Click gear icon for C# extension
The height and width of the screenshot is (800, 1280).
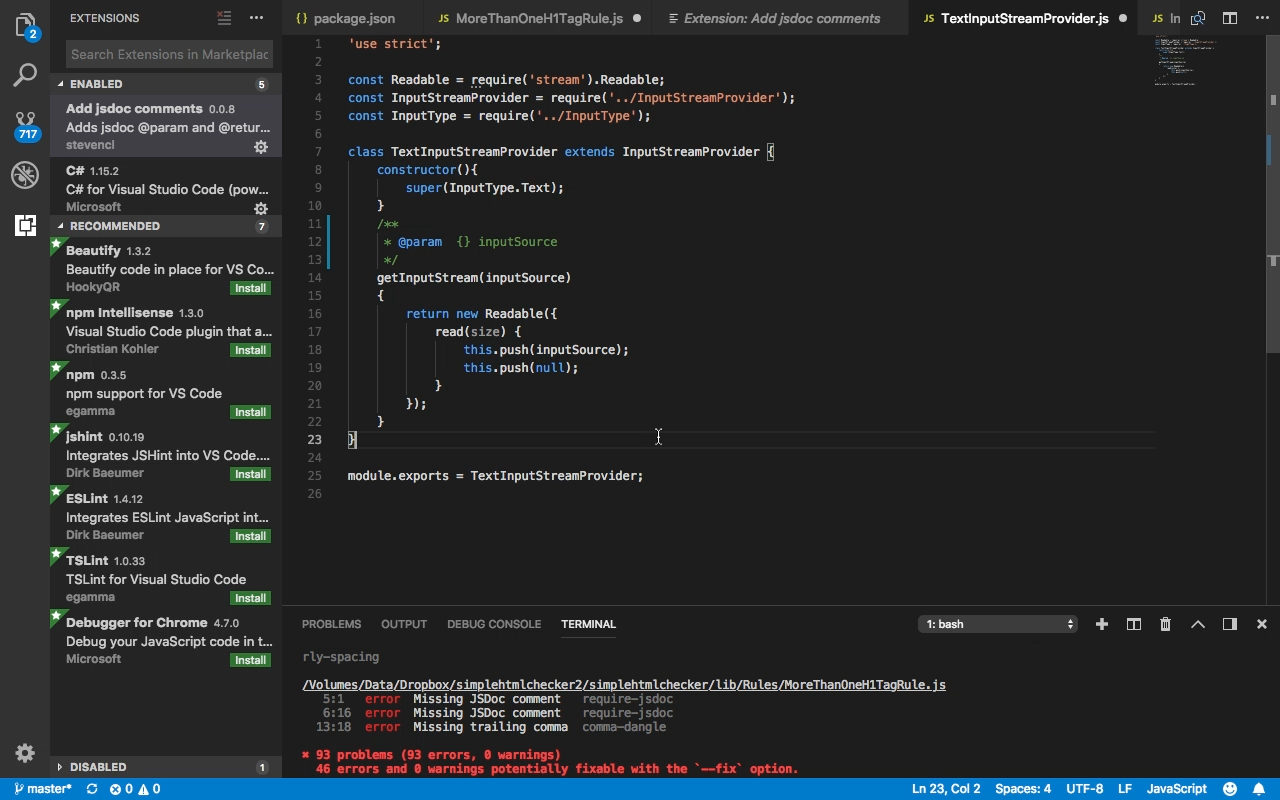tap(261, 209)
